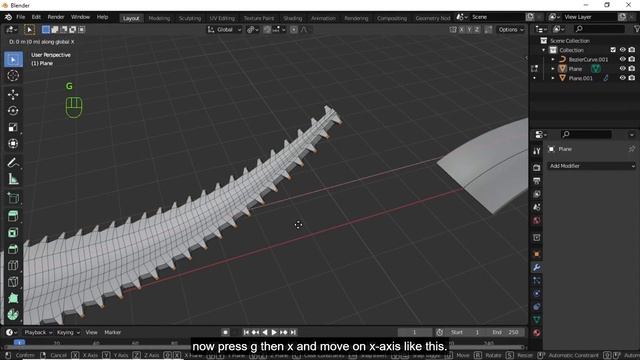The height and width of the screenshot is (360, 640).
Task: Disable Plane in renders
Action: click(x=632, y=69)
